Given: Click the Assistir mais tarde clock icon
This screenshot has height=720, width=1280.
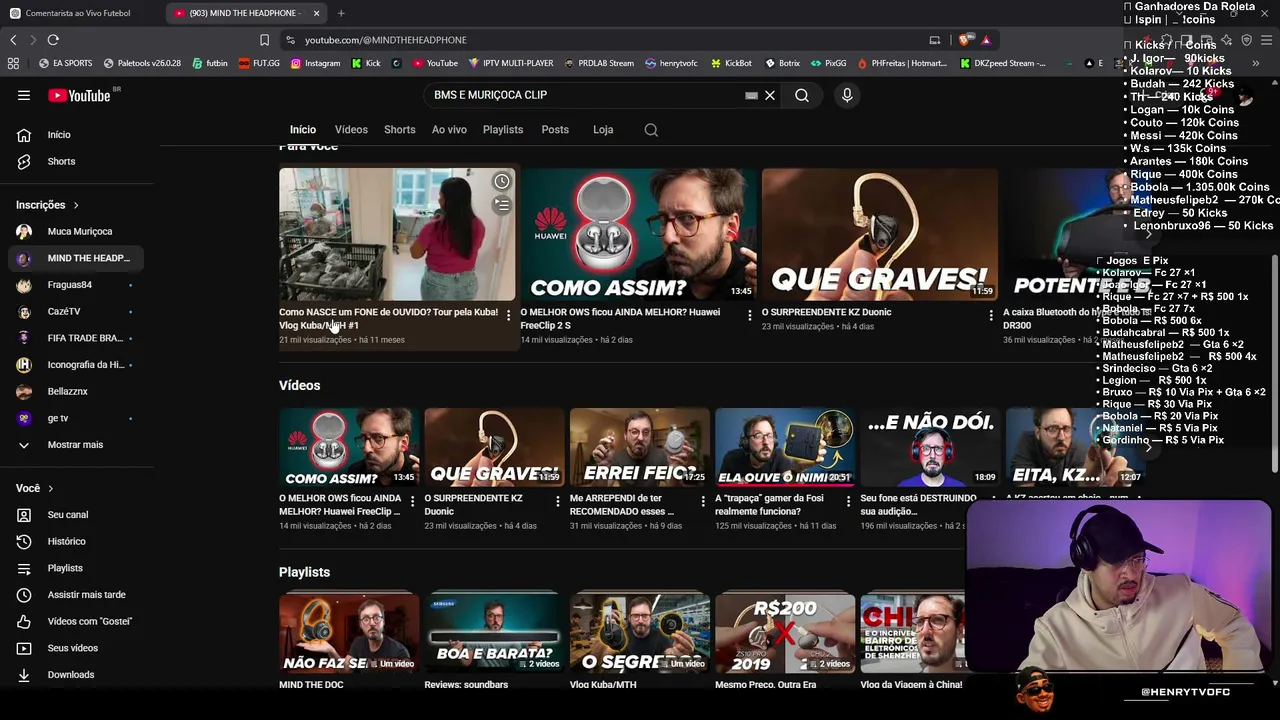Looking at the screenshot, I should point(24,595).
